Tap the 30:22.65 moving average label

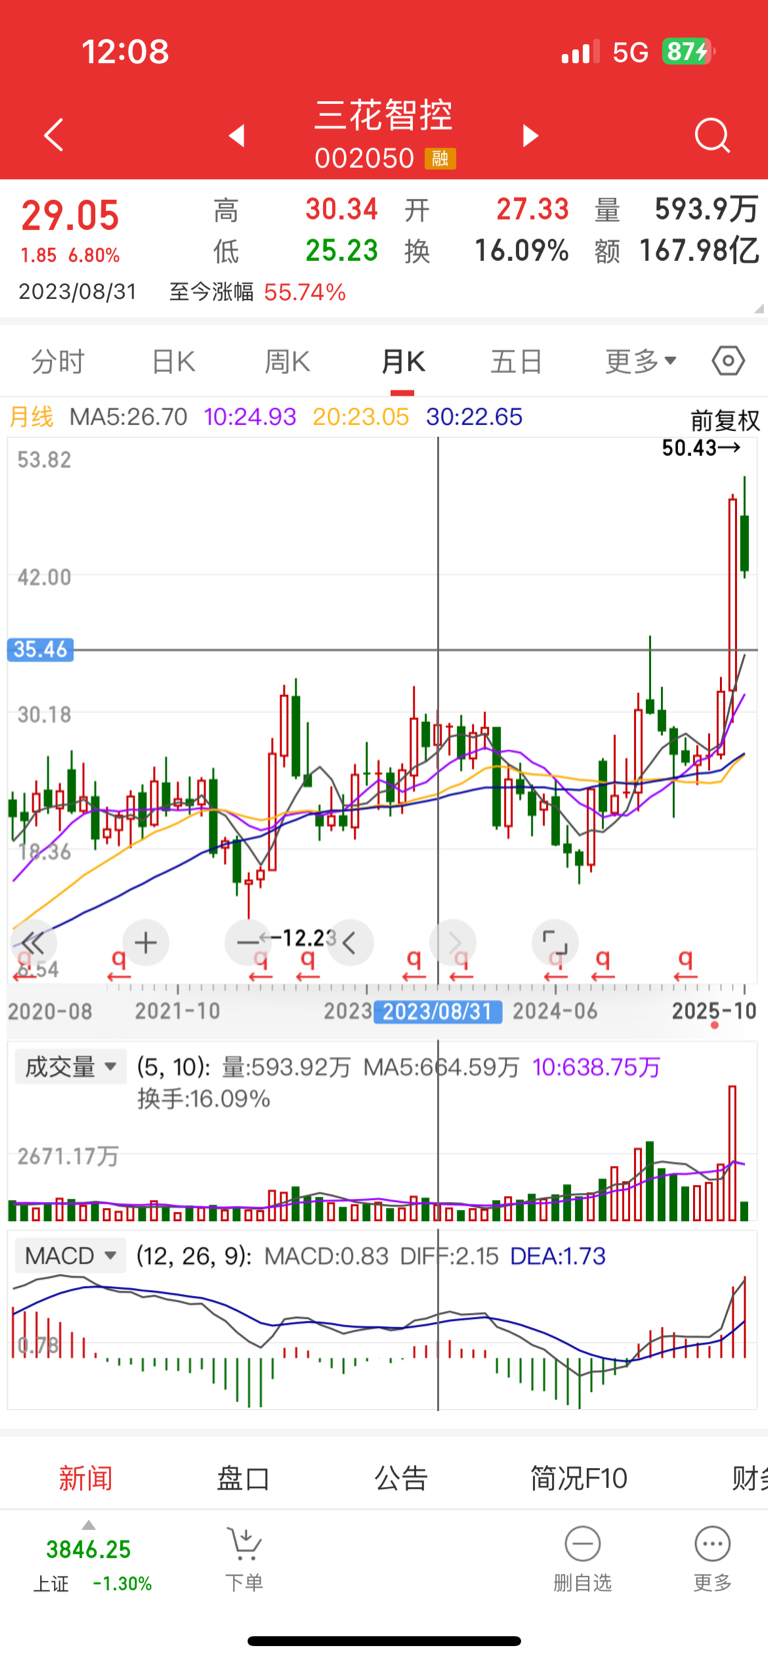pos(474,417)
